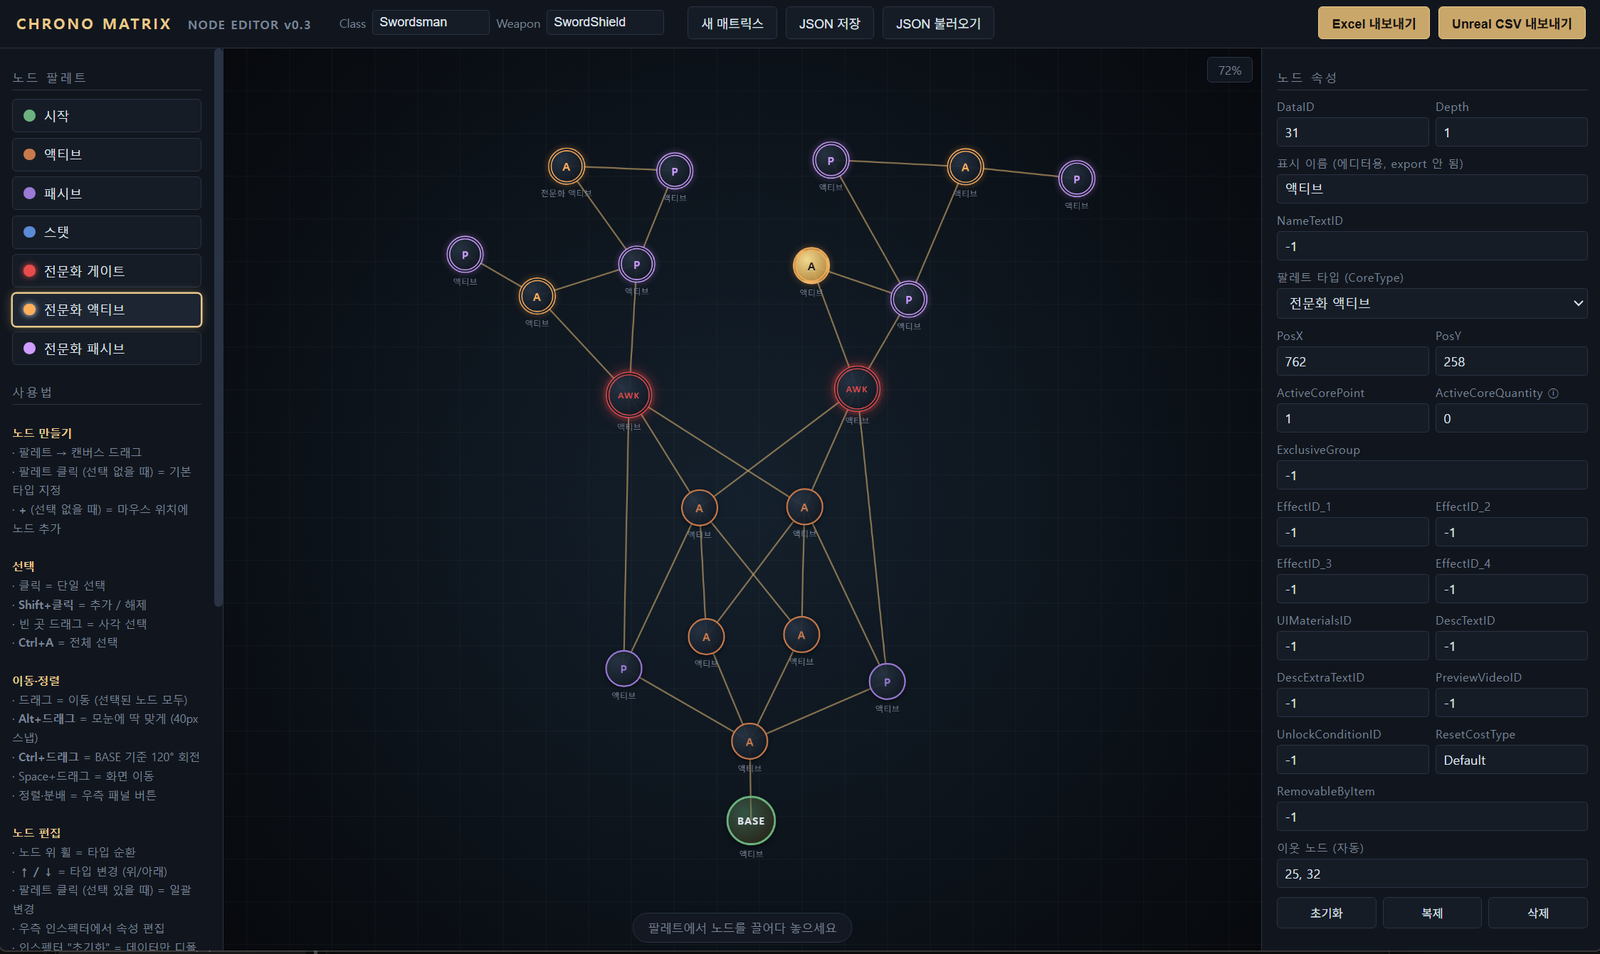Click the 초기화 reset button

[x=1326, y=913]
